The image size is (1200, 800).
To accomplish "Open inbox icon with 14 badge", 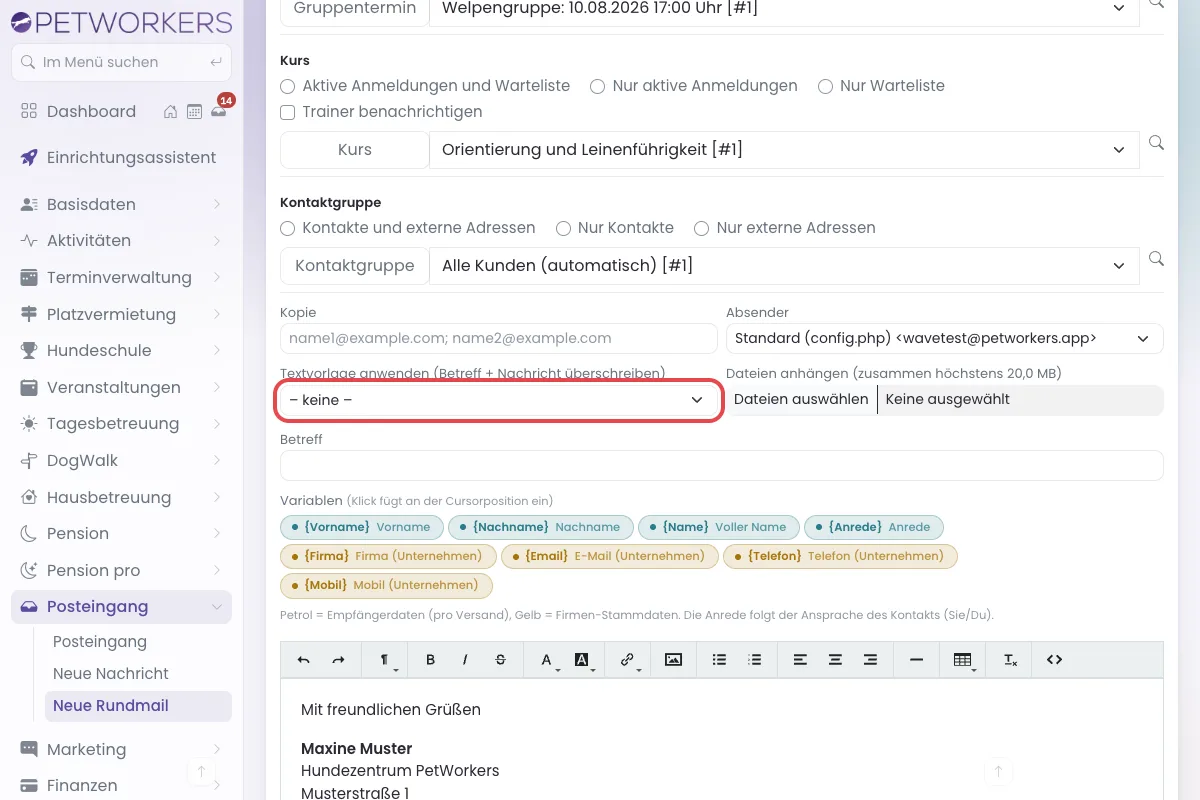I will point(218,111).
